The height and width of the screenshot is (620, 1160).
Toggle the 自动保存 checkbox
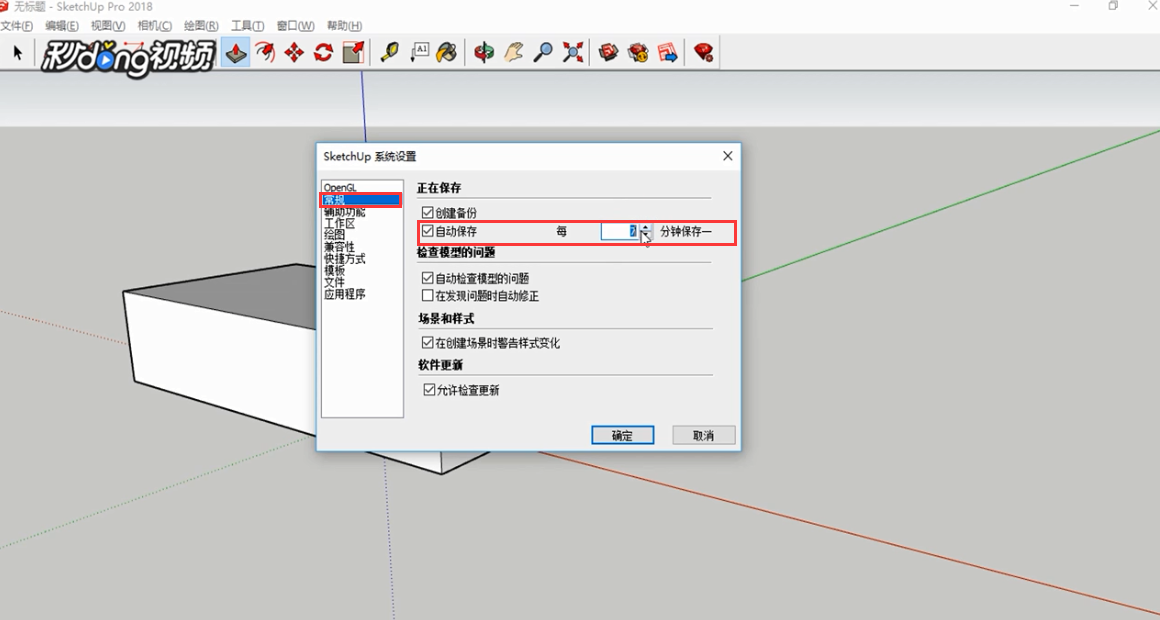[428, 232]
